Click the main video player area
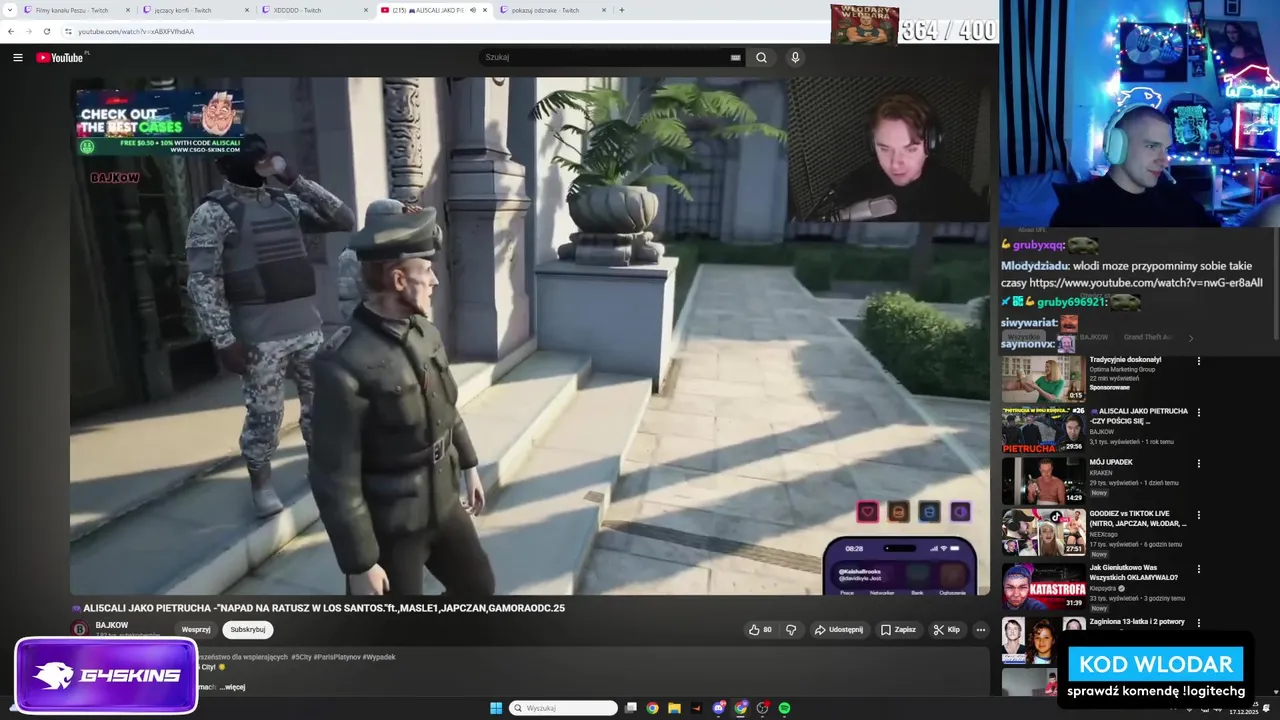Image resolution: width=1280 pixels, height=720 pixels. [530, 336]
